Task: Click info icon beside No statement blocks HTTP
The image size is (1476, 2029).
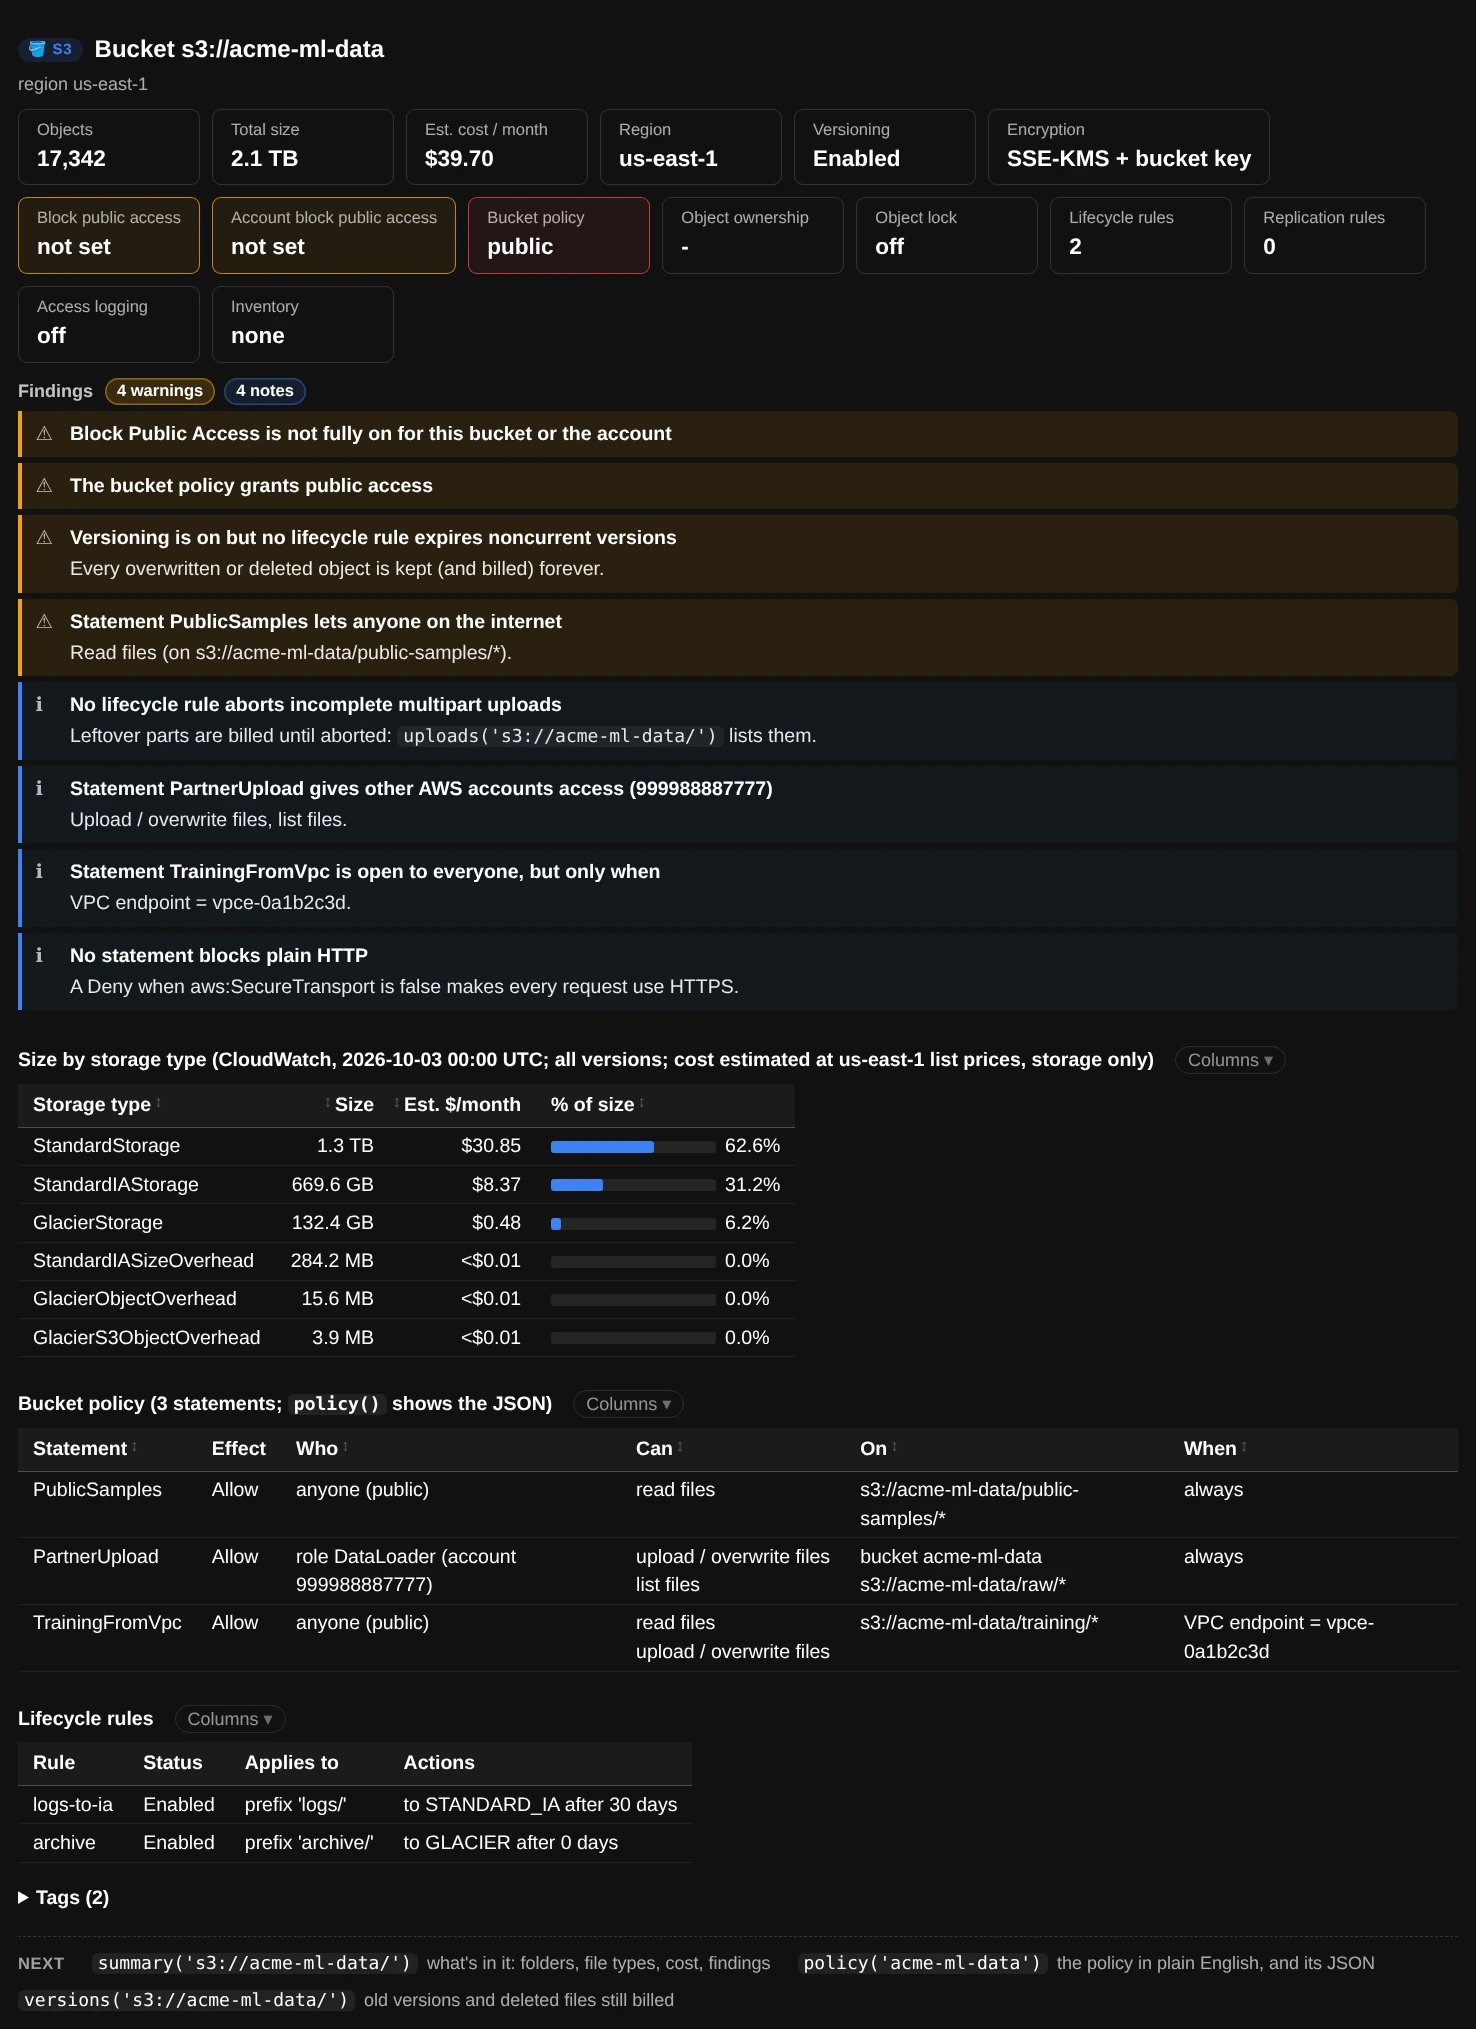Action: (x=39, y=956)
